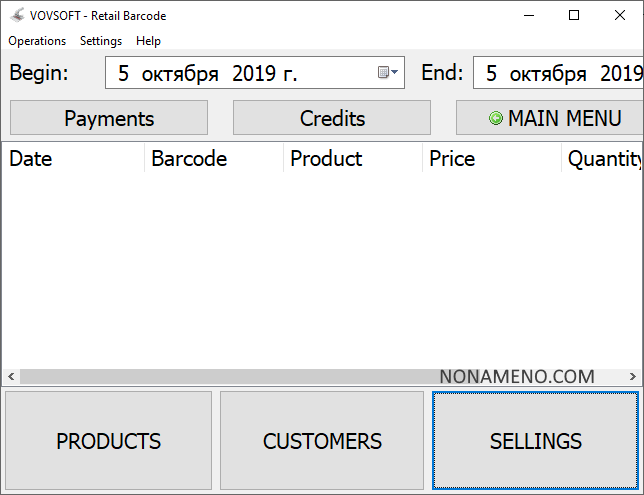Click the VOVSOFT app icon in title bar
This screenshot has width=644, height=495.
(17, 16)
